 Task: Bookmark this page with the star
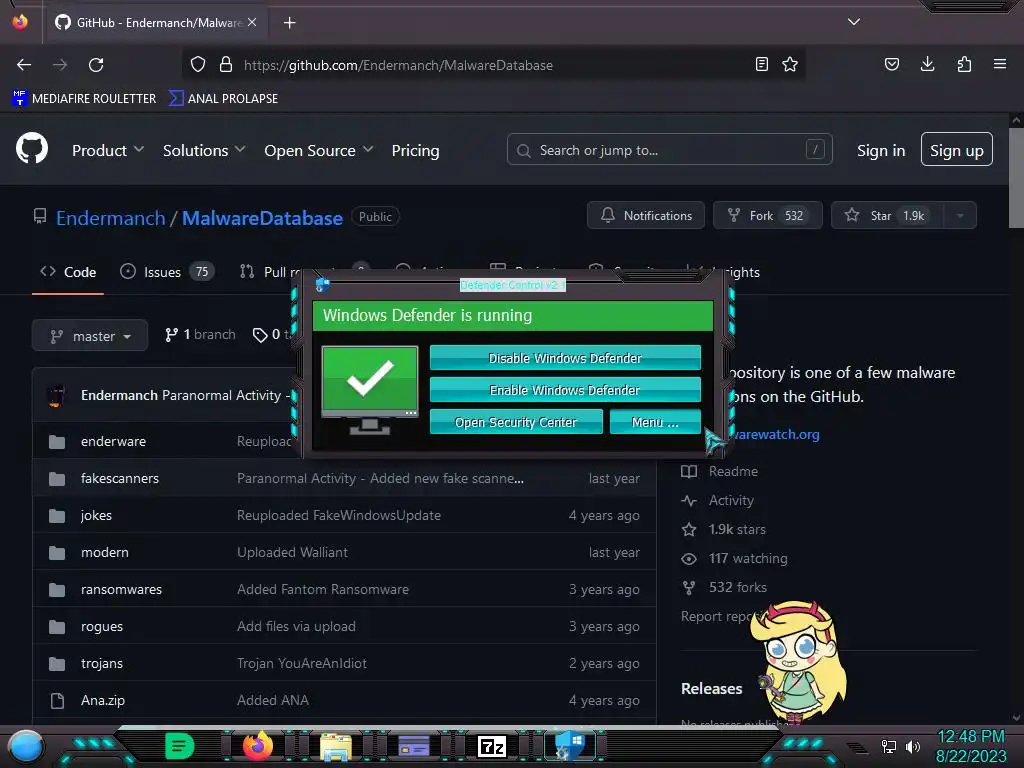pos(790,64)
